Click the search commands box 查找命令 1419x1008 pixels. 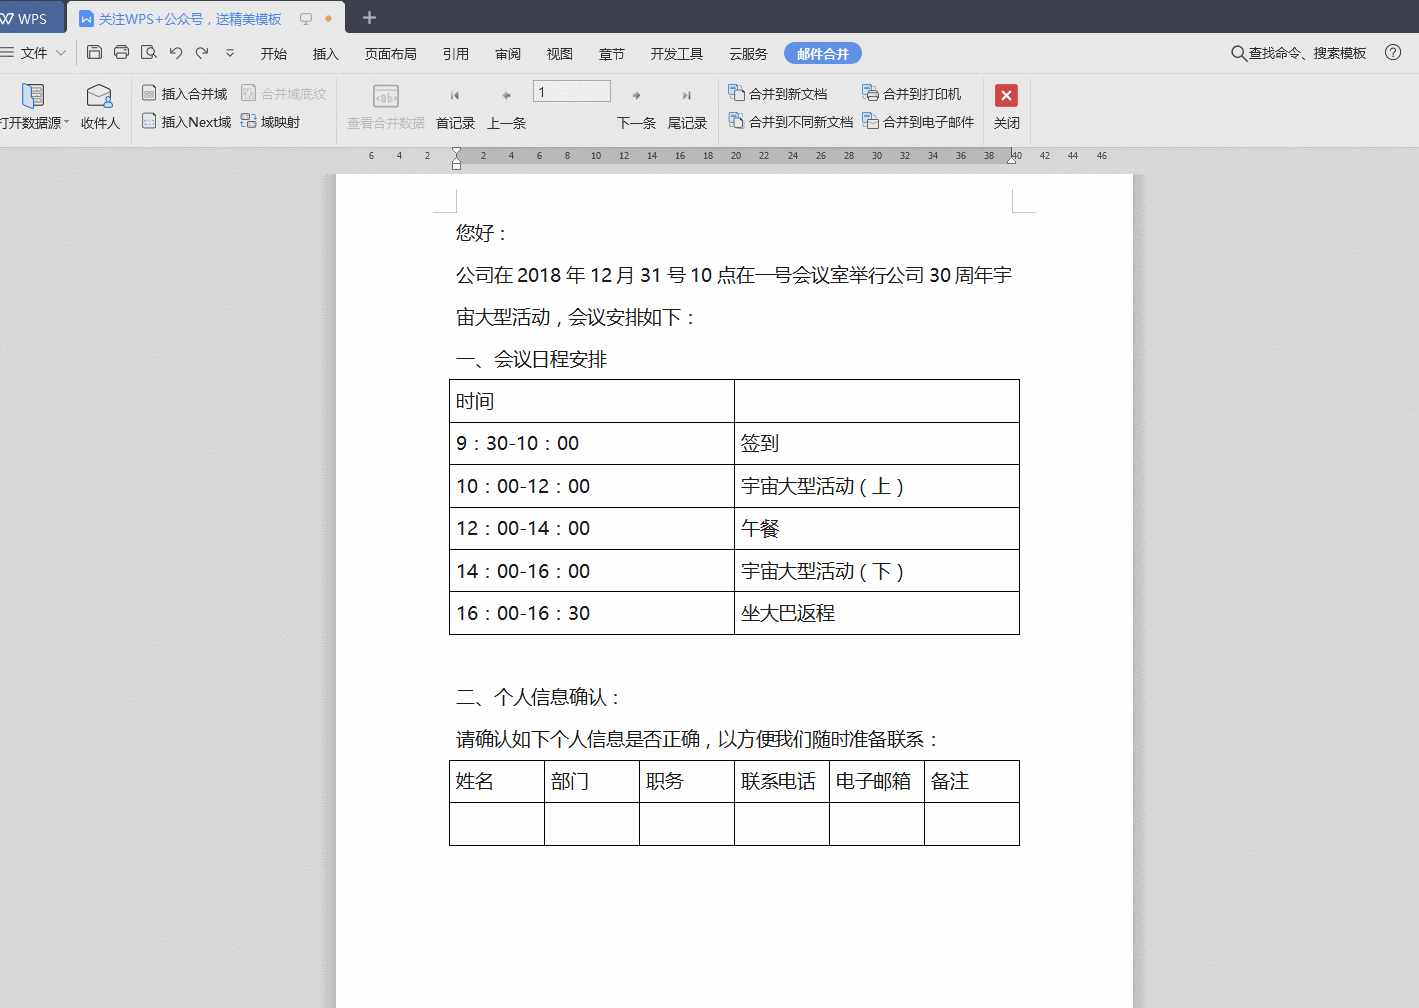(x=1298, y=53)
